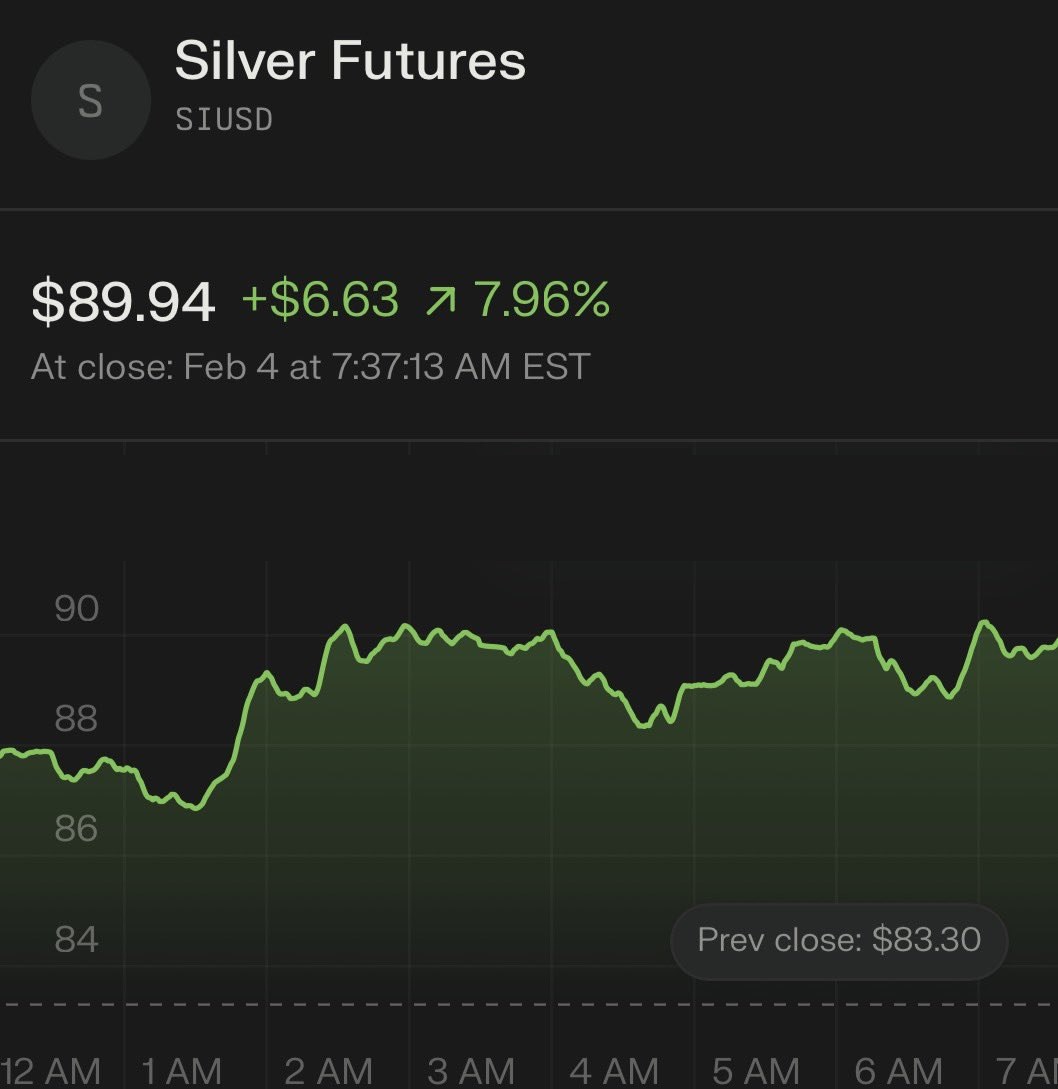Select the 5 AM time axis label

coord(756,1071)
